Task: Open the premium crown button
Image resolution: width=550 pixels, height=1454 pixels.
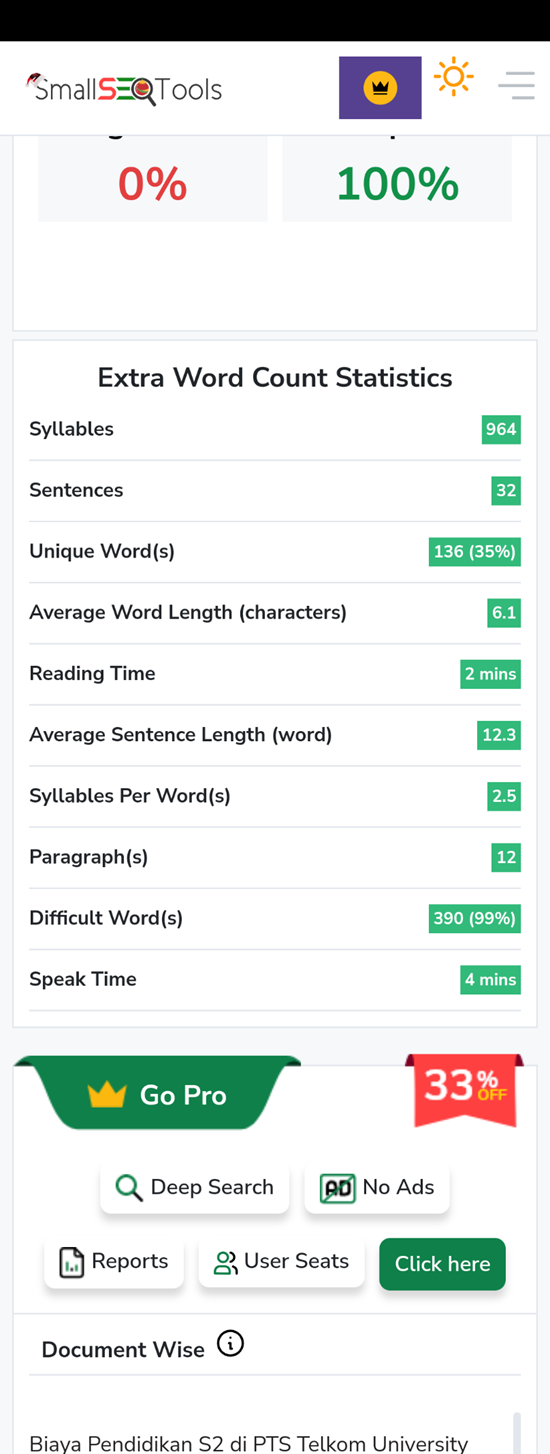Action: [380, 88]
